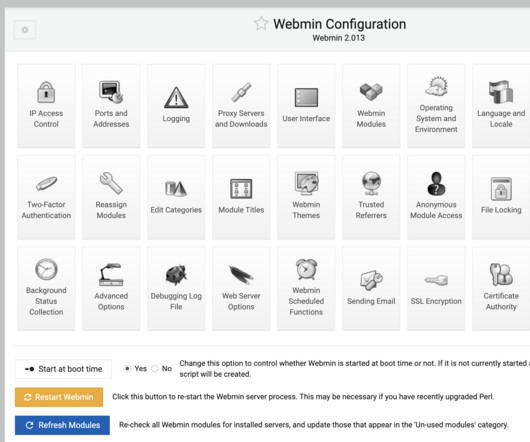Open Anonymous Module Access
The image size is (530, 442).
coord(436,197)
